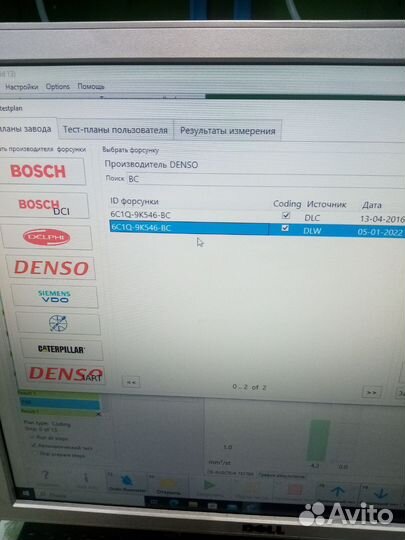Open the Настройки menu
The width and height of the screenshot is (405, 540).
point(21,87)
